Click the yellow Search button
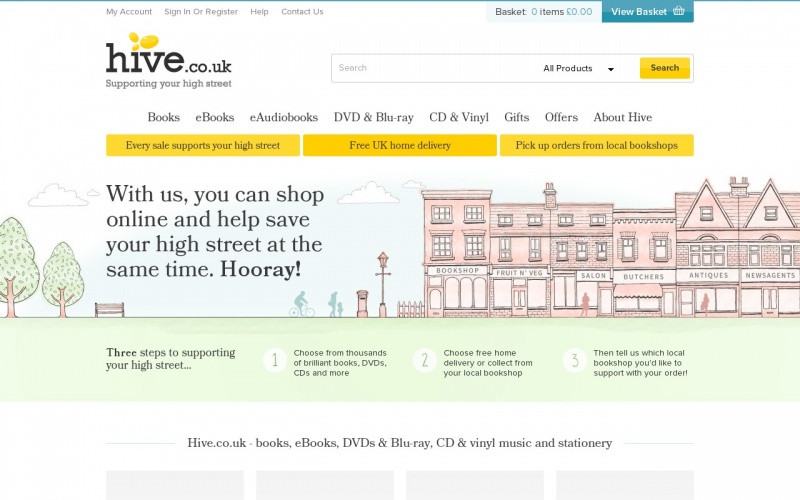 tap(665, 68)
